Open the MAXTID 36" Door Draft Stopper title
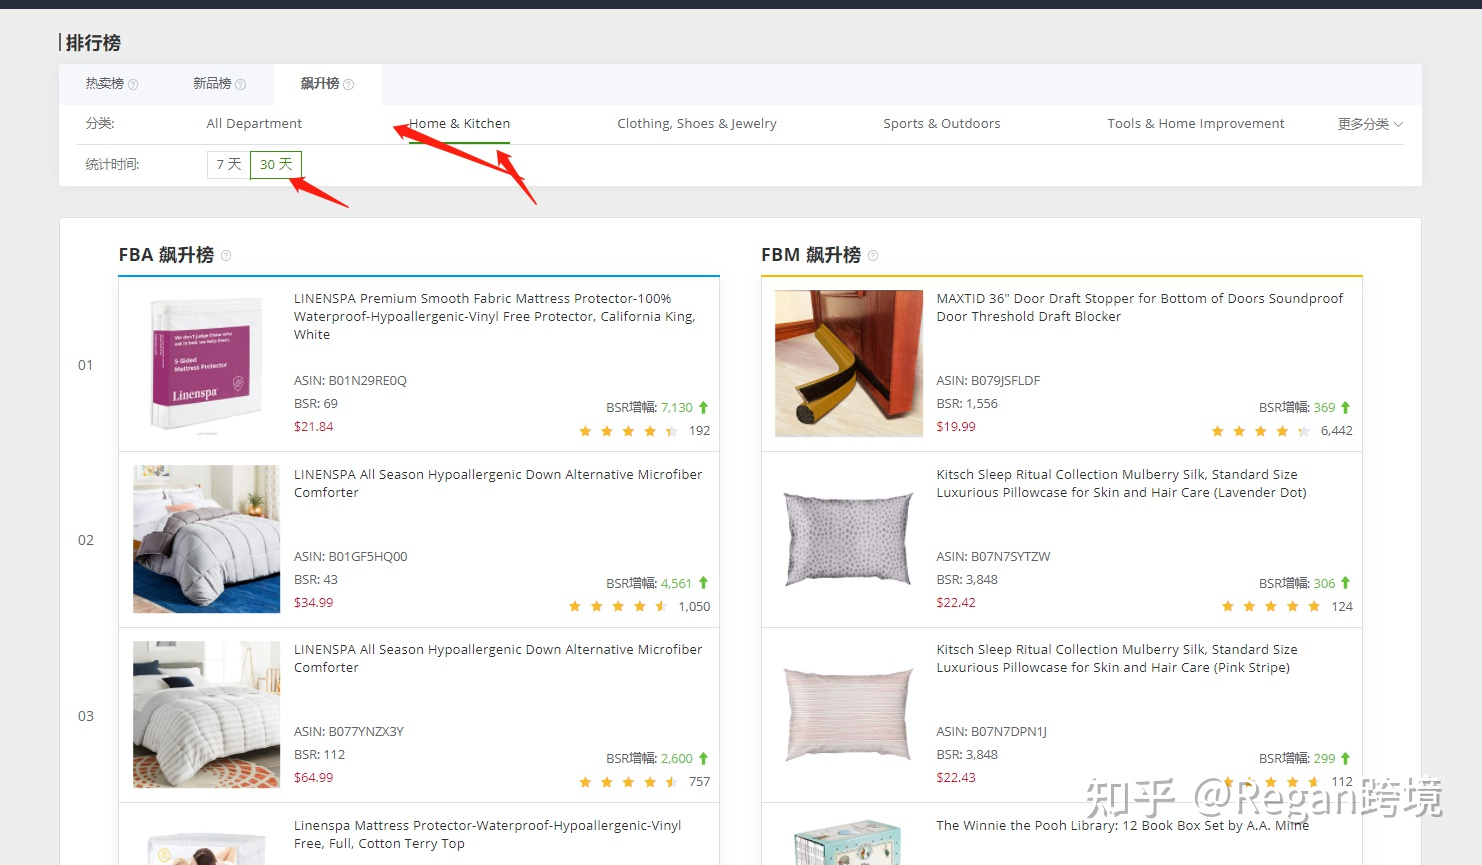The image size is (1482, 865). pos(1139,308)
